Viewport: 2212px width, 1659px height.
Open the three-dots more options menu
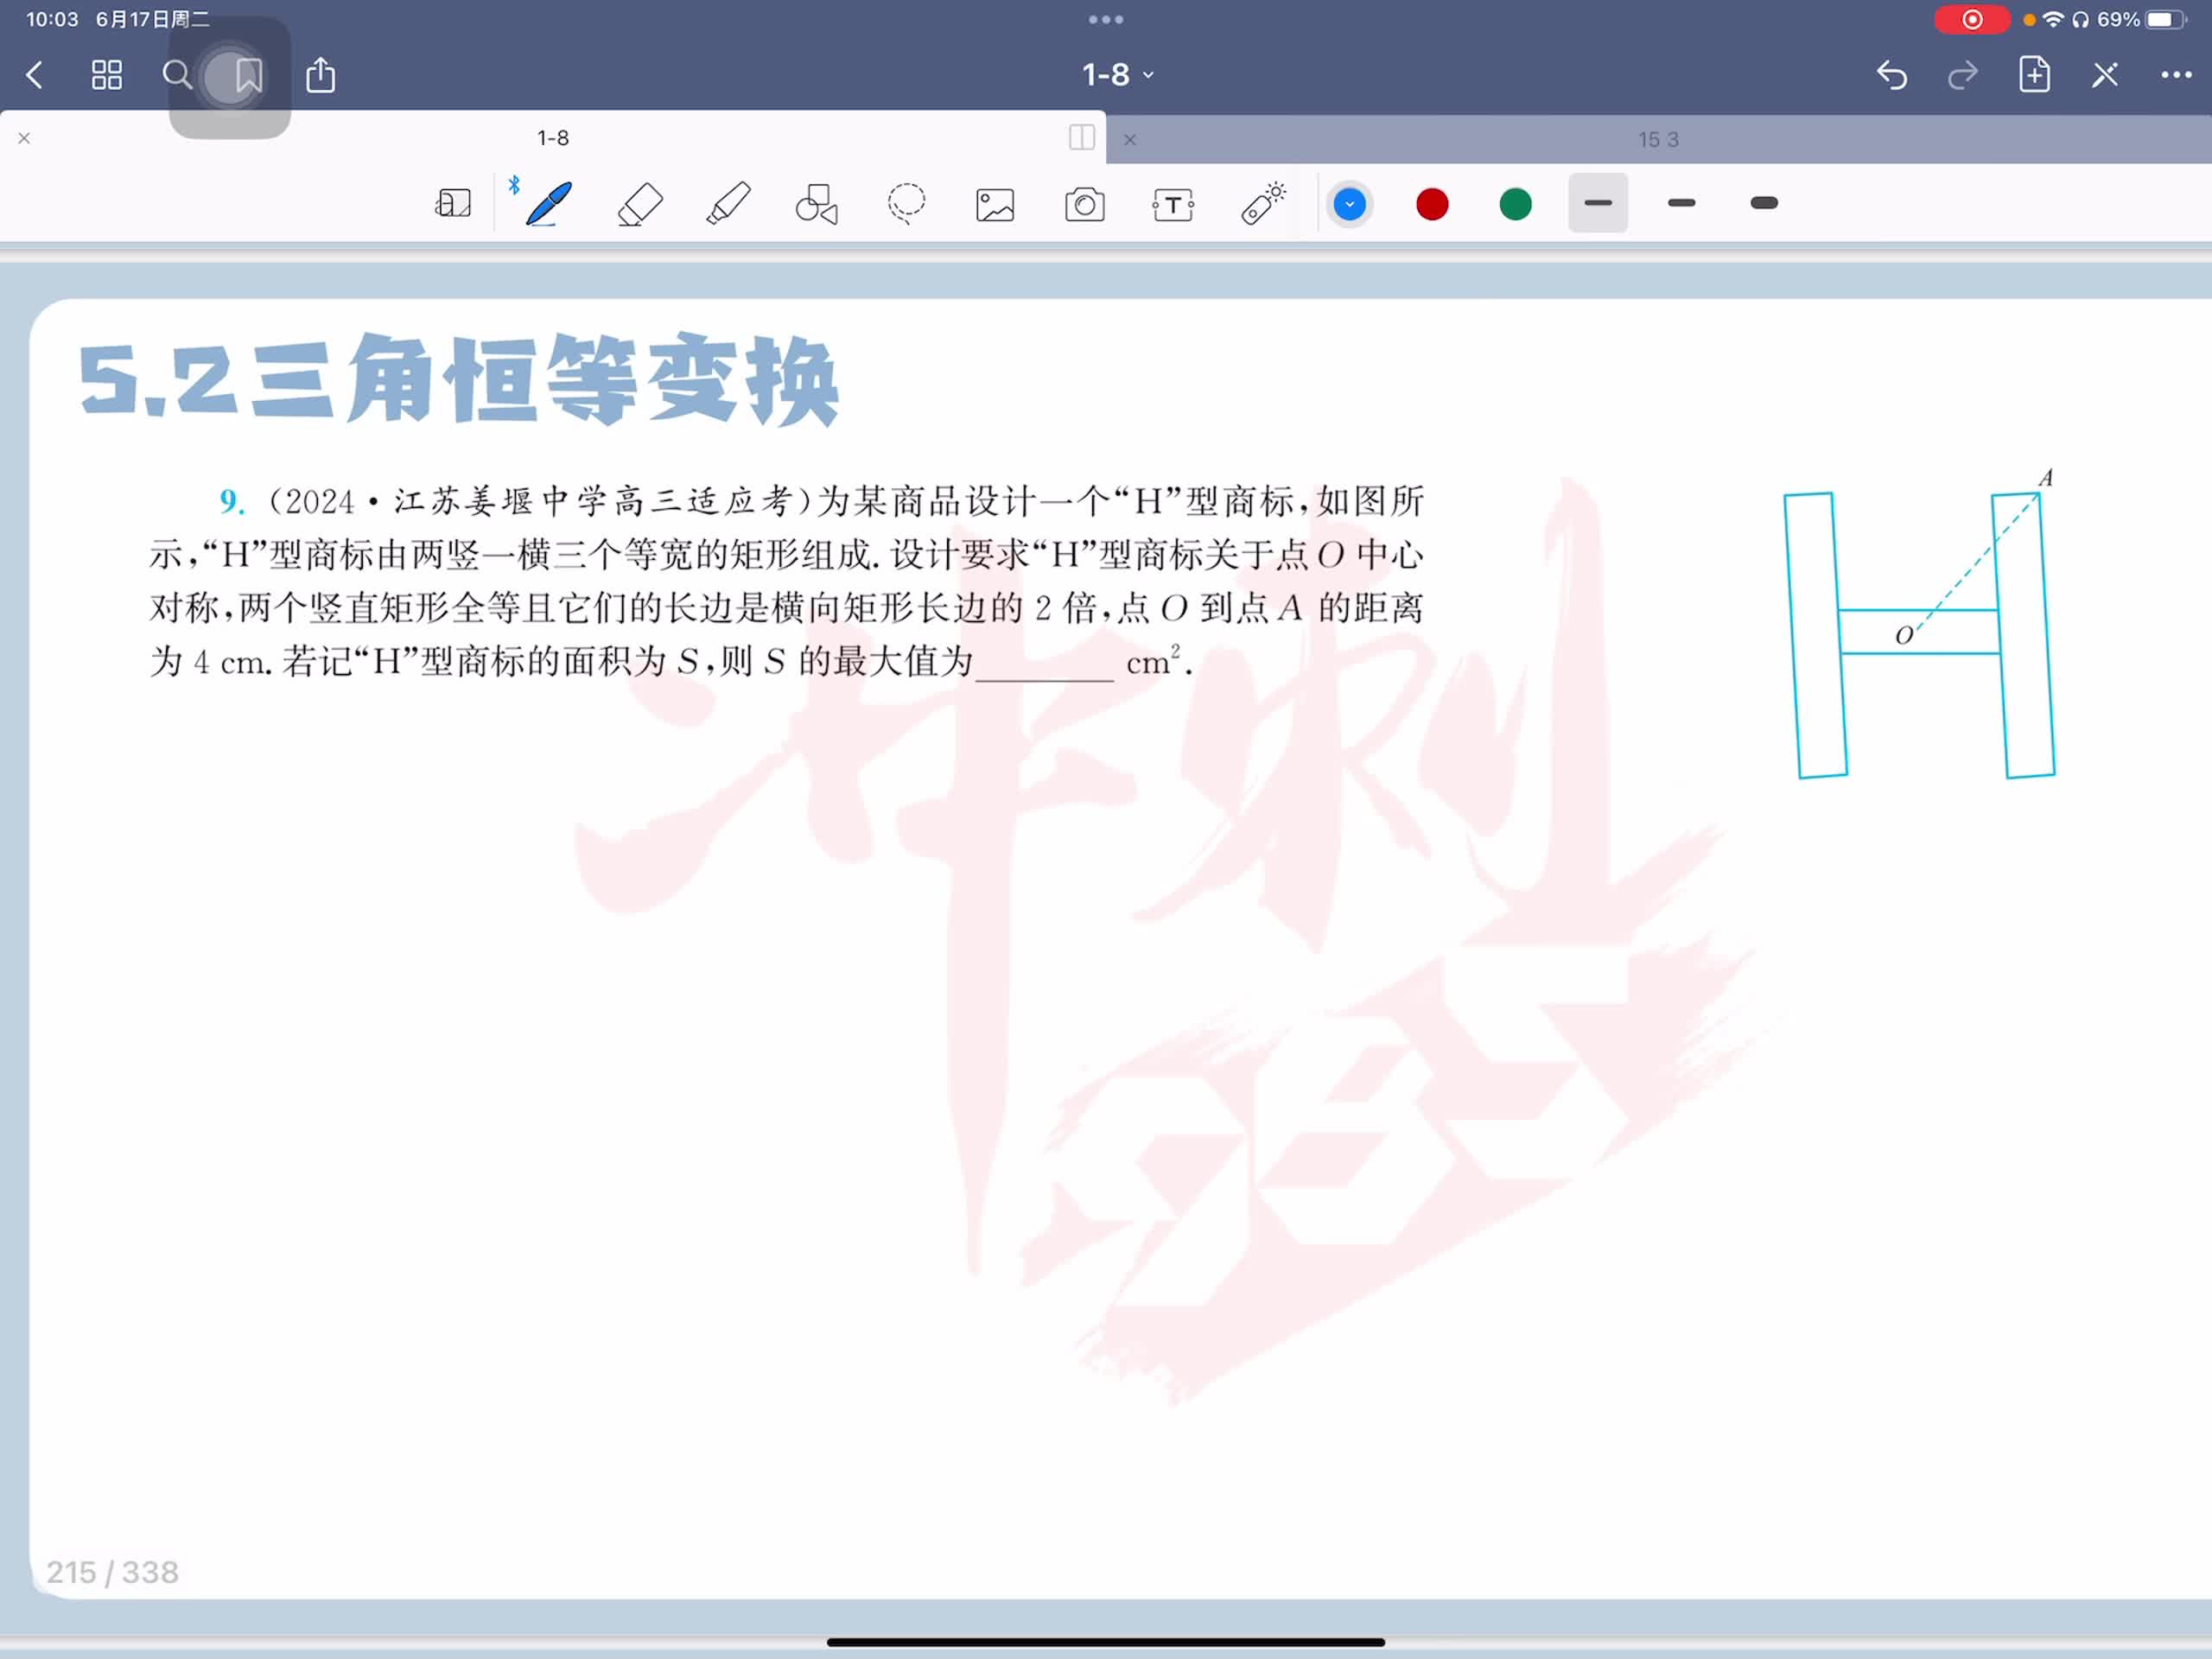pyautogui.click(x=2176, y=75)
